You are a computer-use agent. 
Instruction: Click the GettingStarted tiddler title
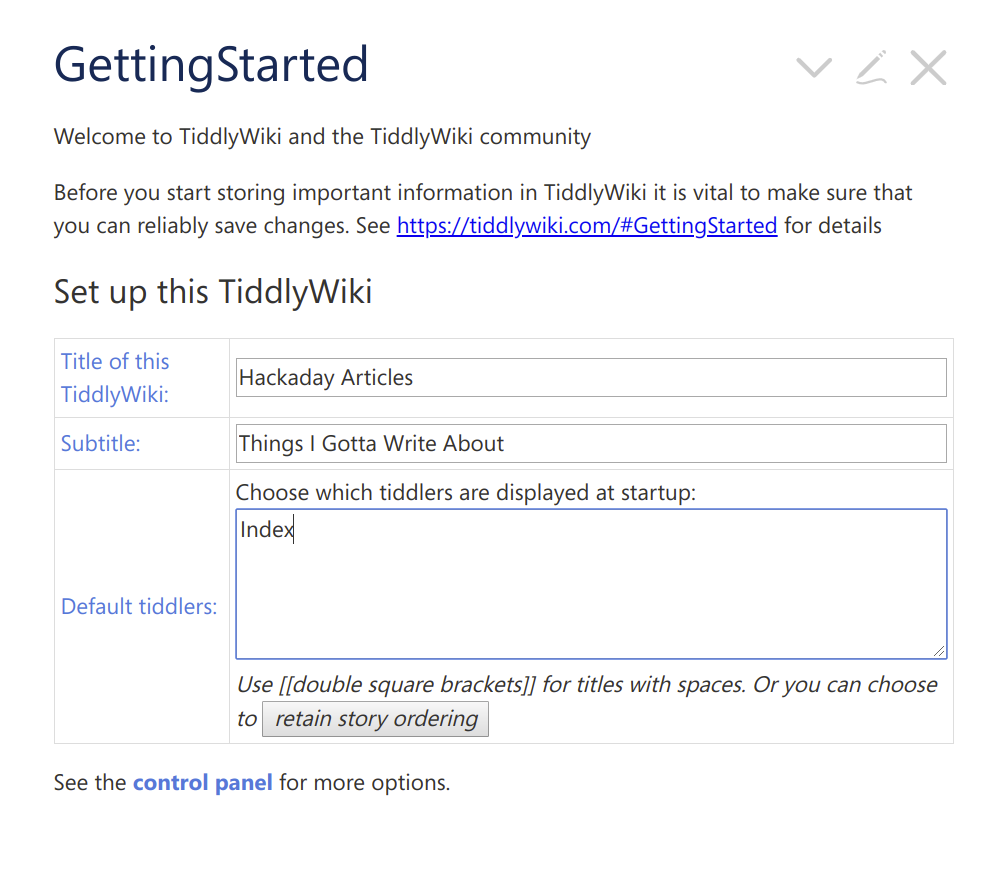[211, 64]
